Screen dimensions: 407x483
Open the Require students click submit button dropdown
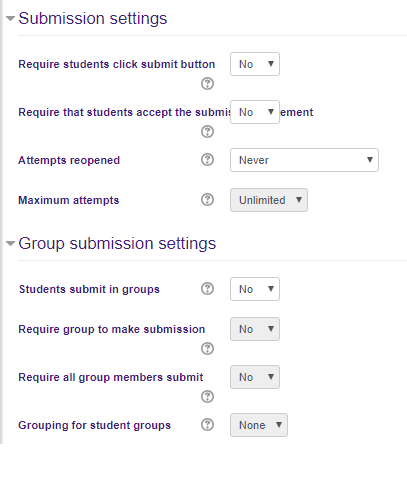[255, 64]
